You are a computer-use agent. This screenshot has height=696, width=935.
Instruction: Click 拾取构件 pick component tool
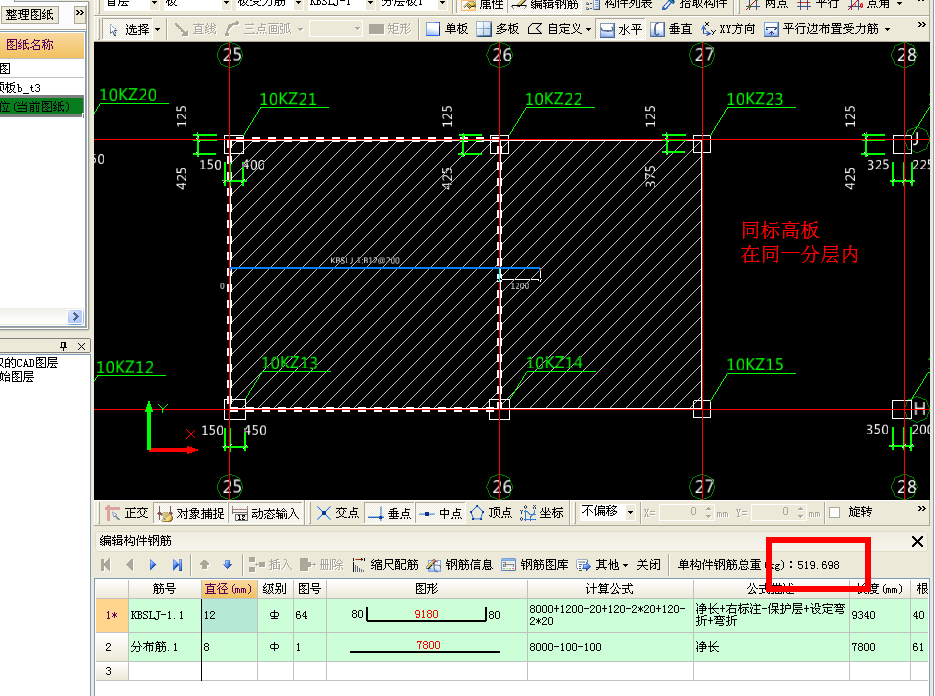(694, 5)
